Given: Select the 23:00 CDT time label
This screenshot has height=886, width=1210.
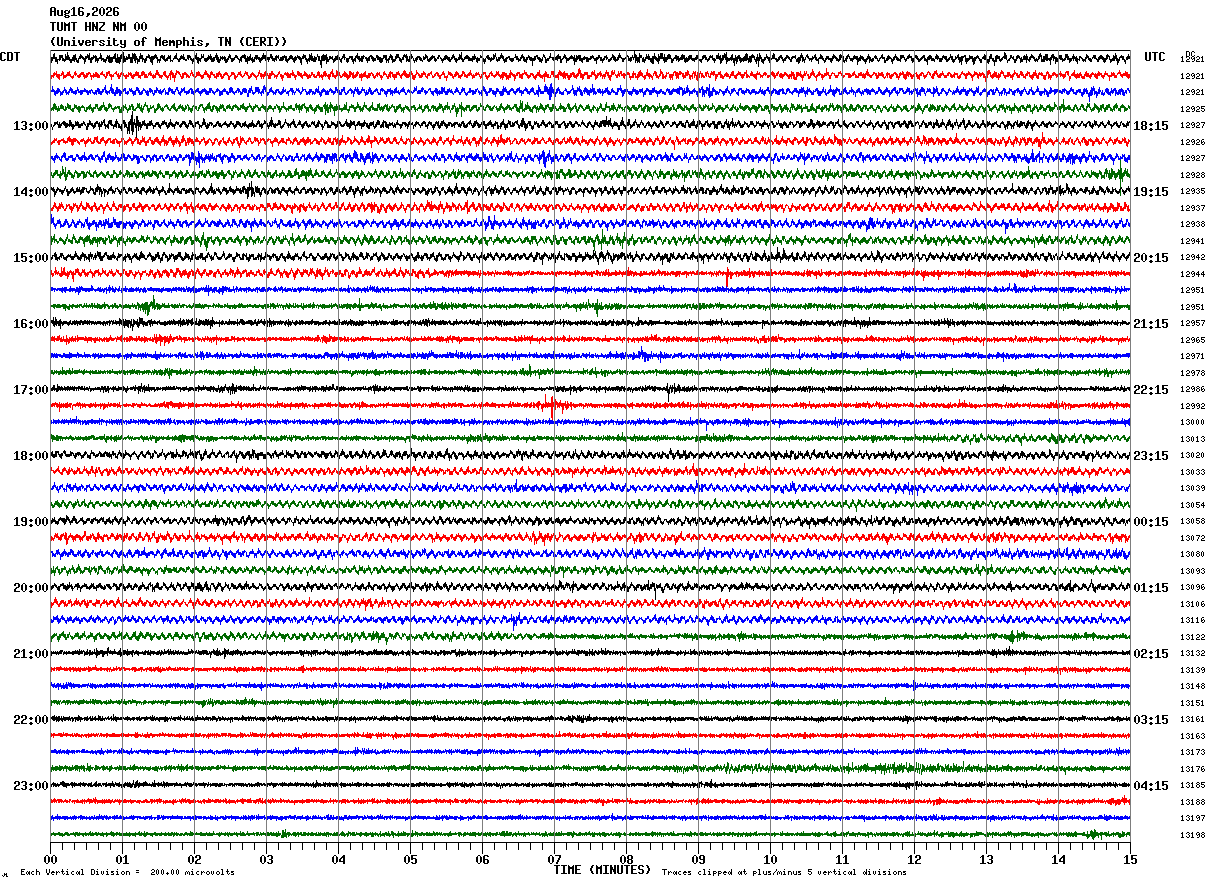Looking at the screenshot, I should [30, 786].
